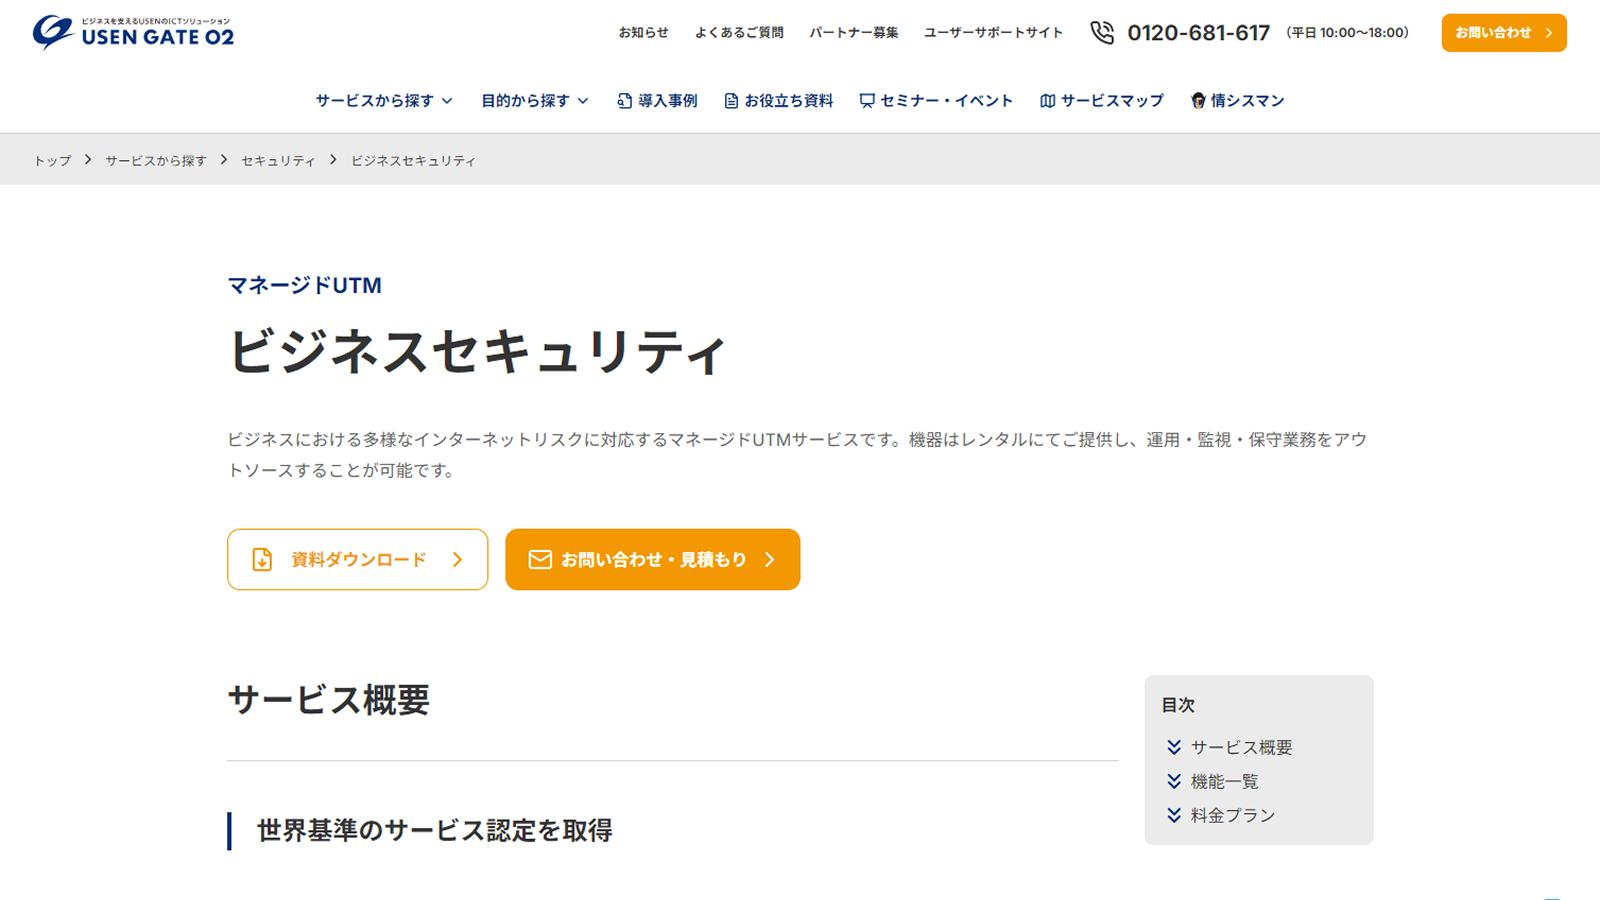Jump to サービス概要 from the 目次

tap(1242, 748)
